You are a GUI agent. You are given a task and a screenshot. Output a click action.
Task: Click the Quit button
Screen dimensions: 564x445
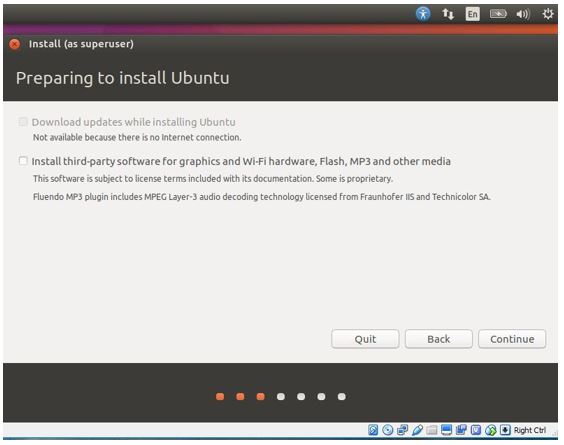365,339
